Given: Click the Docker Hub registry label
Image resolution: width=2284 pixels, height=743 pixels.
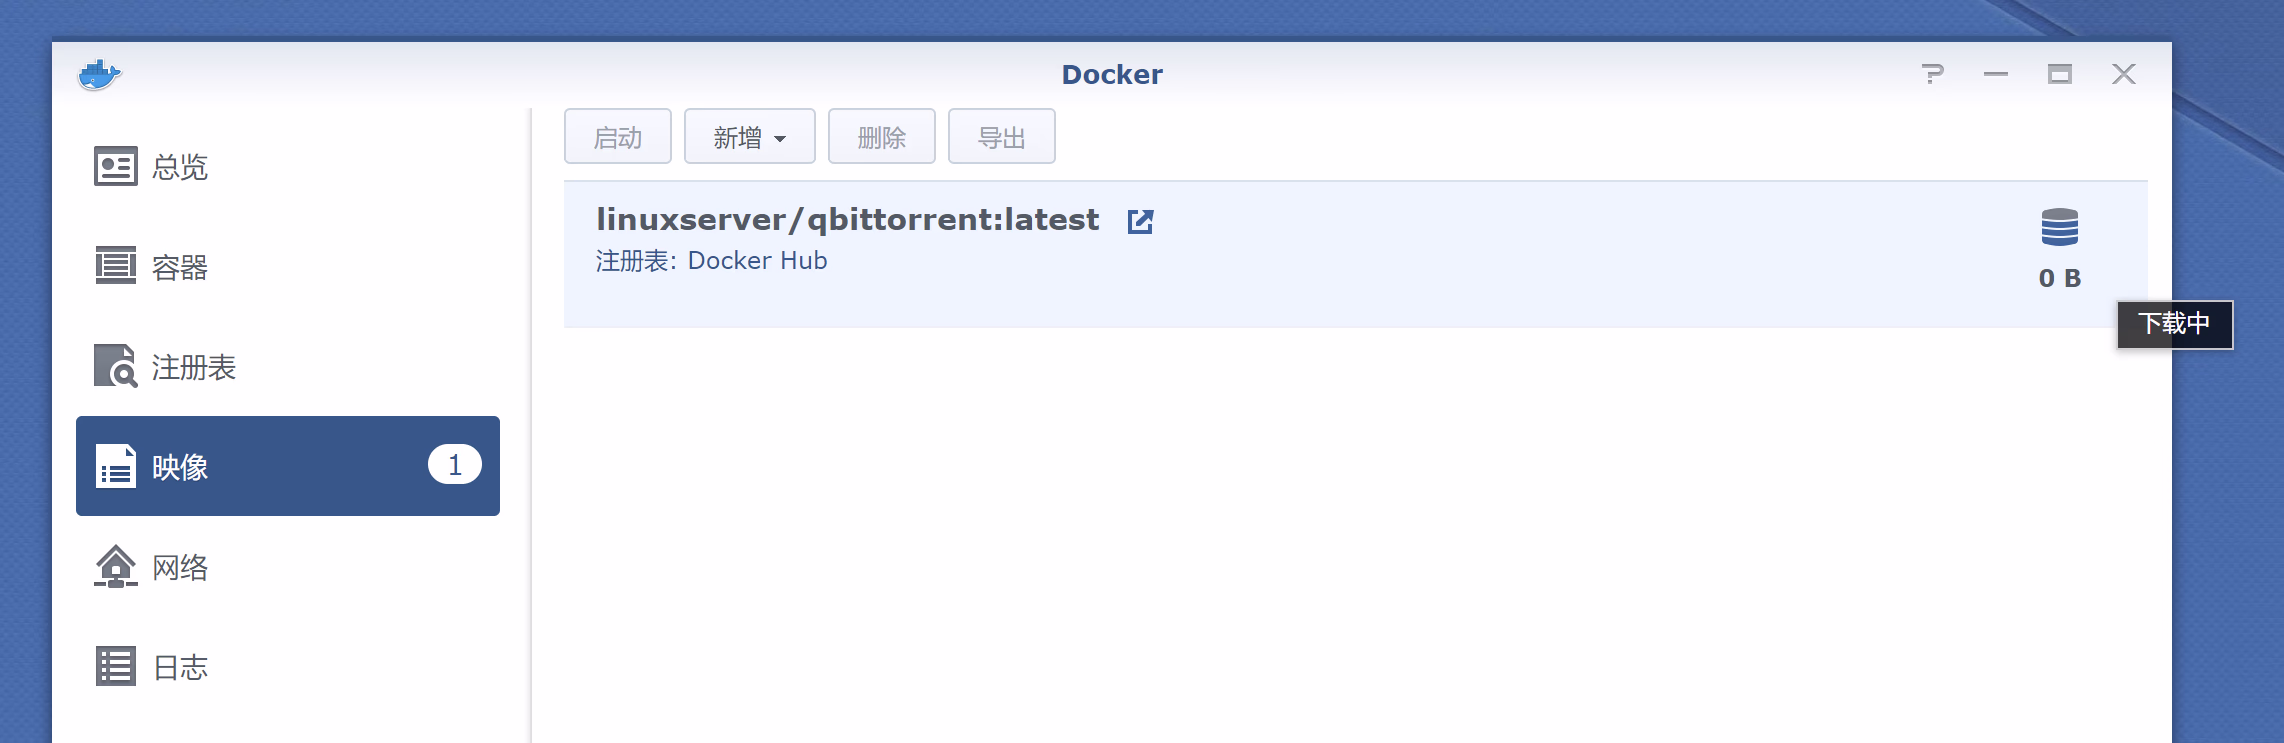Looking at the screenshot, I should (x=757, y=261).
